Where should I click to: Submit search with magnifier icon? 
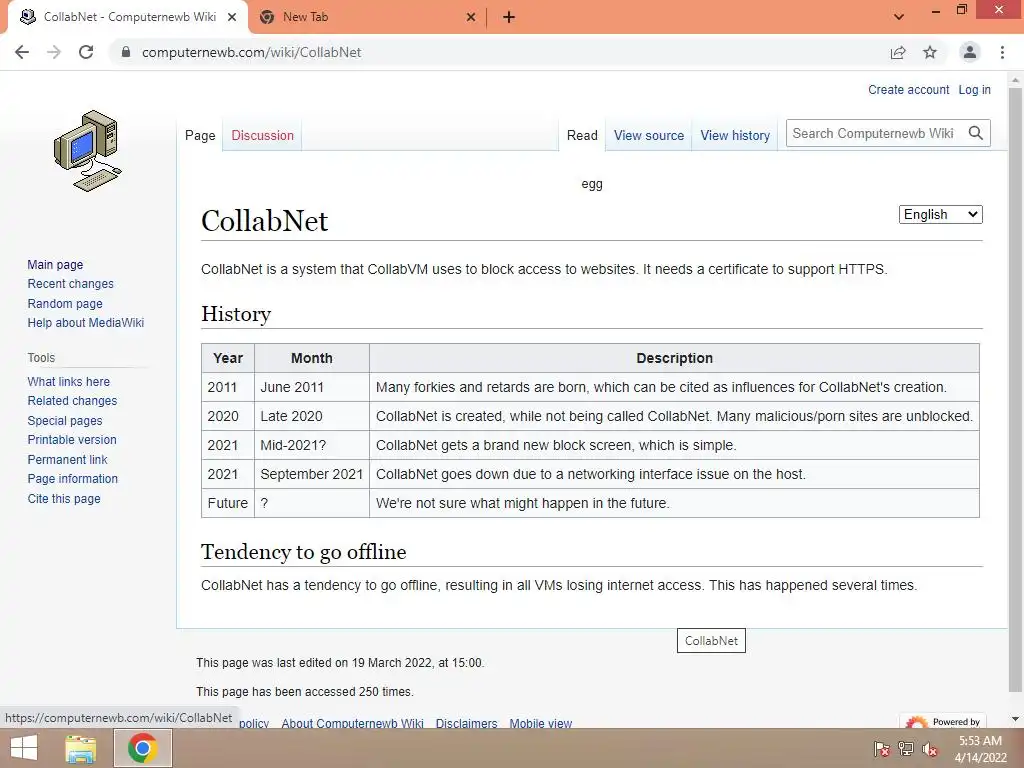(976, 133)
